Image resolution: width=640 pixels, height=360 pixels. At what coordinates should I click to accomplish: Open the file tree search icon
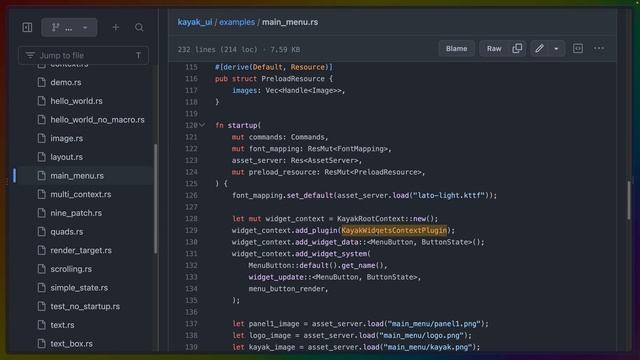point(139,27)
